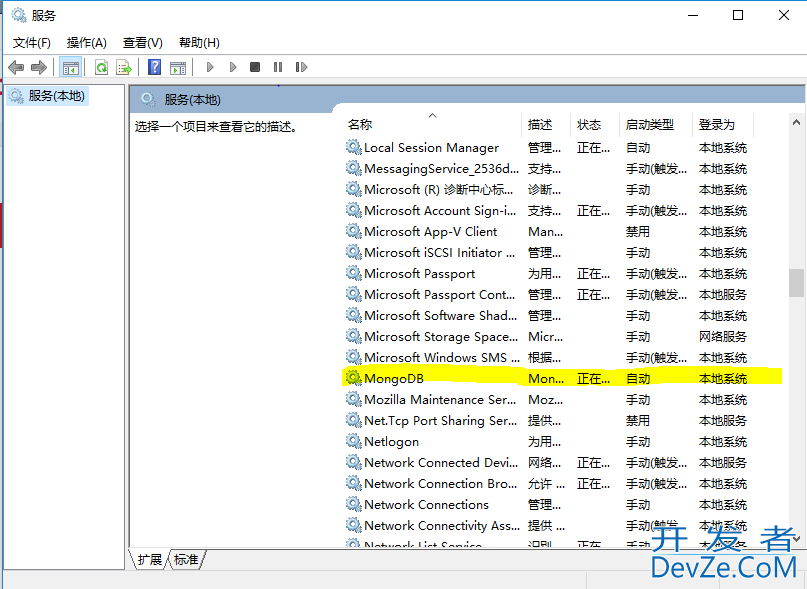Click the Export List toolbar icon
Viewport: 807px width, 589px height.
124,67
